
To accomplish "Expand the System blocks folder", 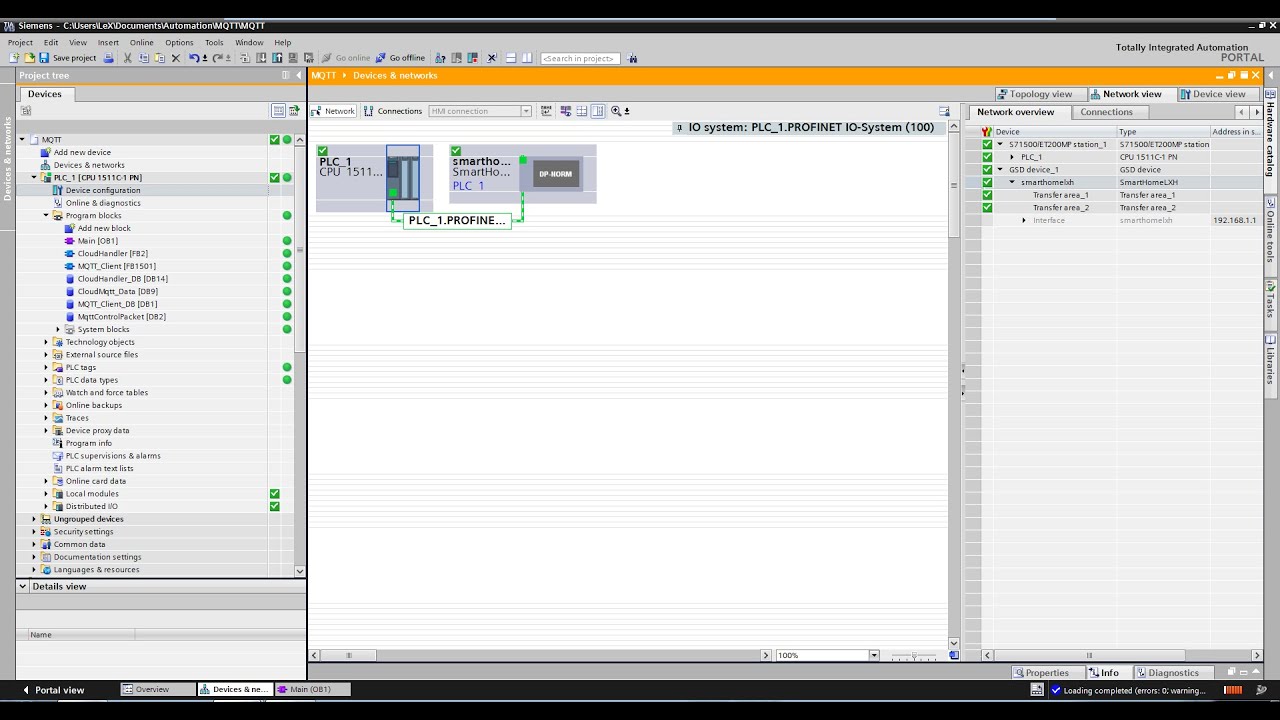I will (x=58, y=329).
